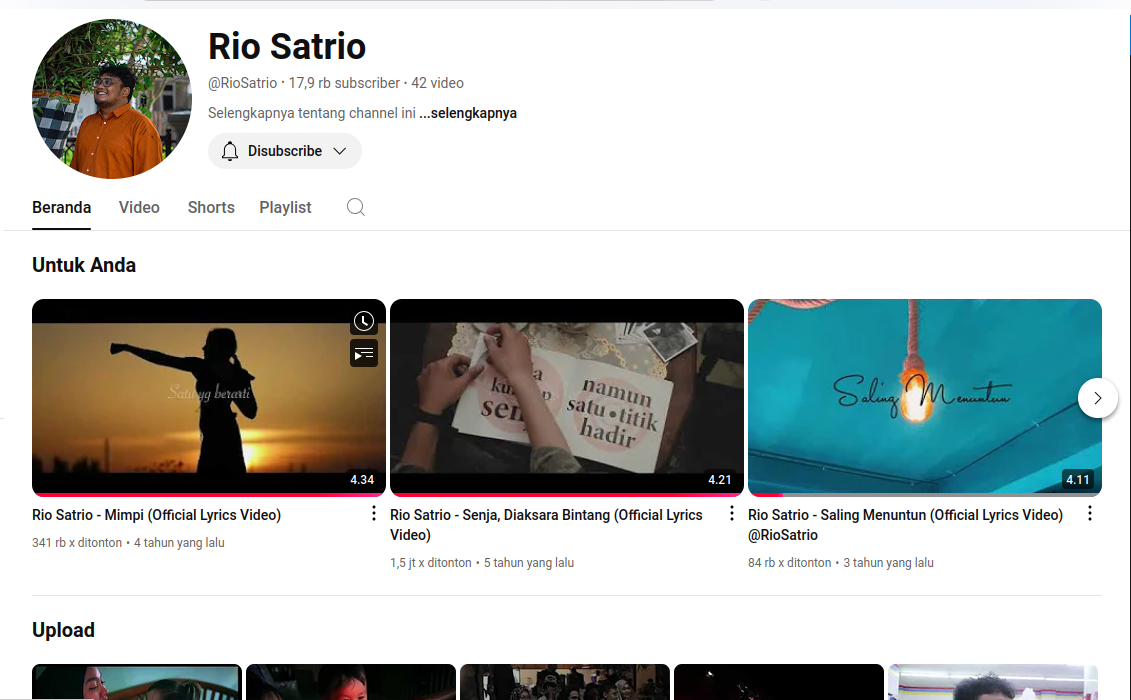This screenshot has height=700, width=1131.
Task: Click the channel search magnifier icon
Action: coord(355,207)
